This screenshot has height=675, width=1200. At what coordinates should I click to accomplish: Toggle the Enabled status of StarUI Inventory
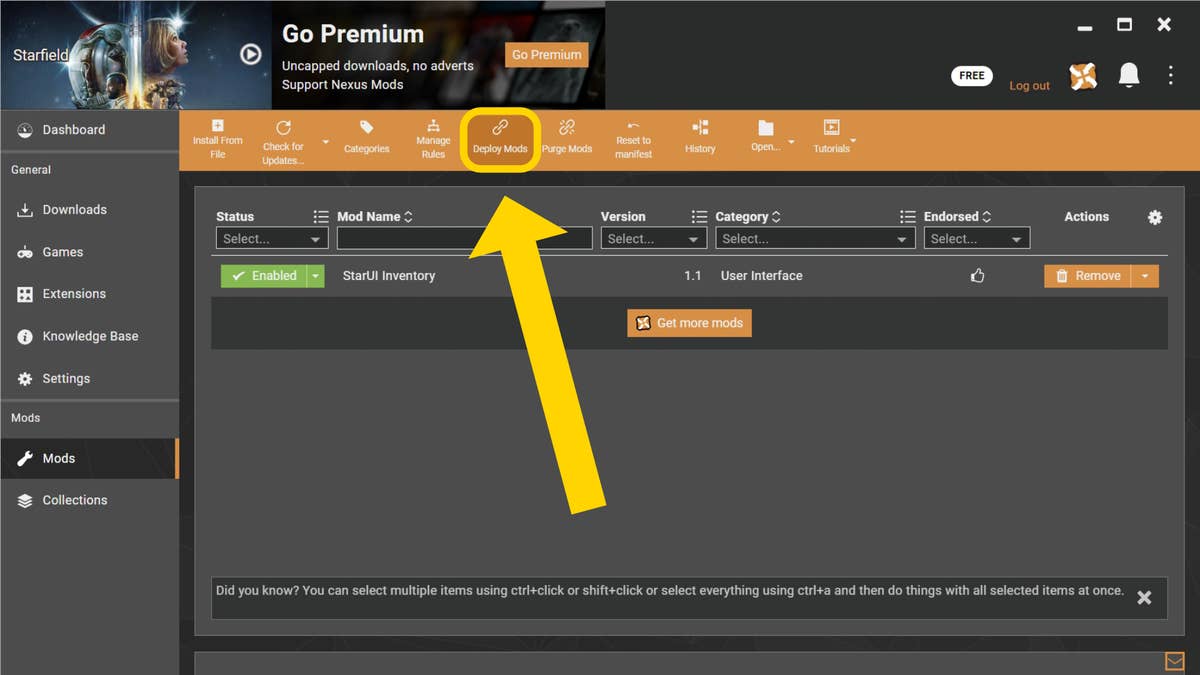coord(263,276)
